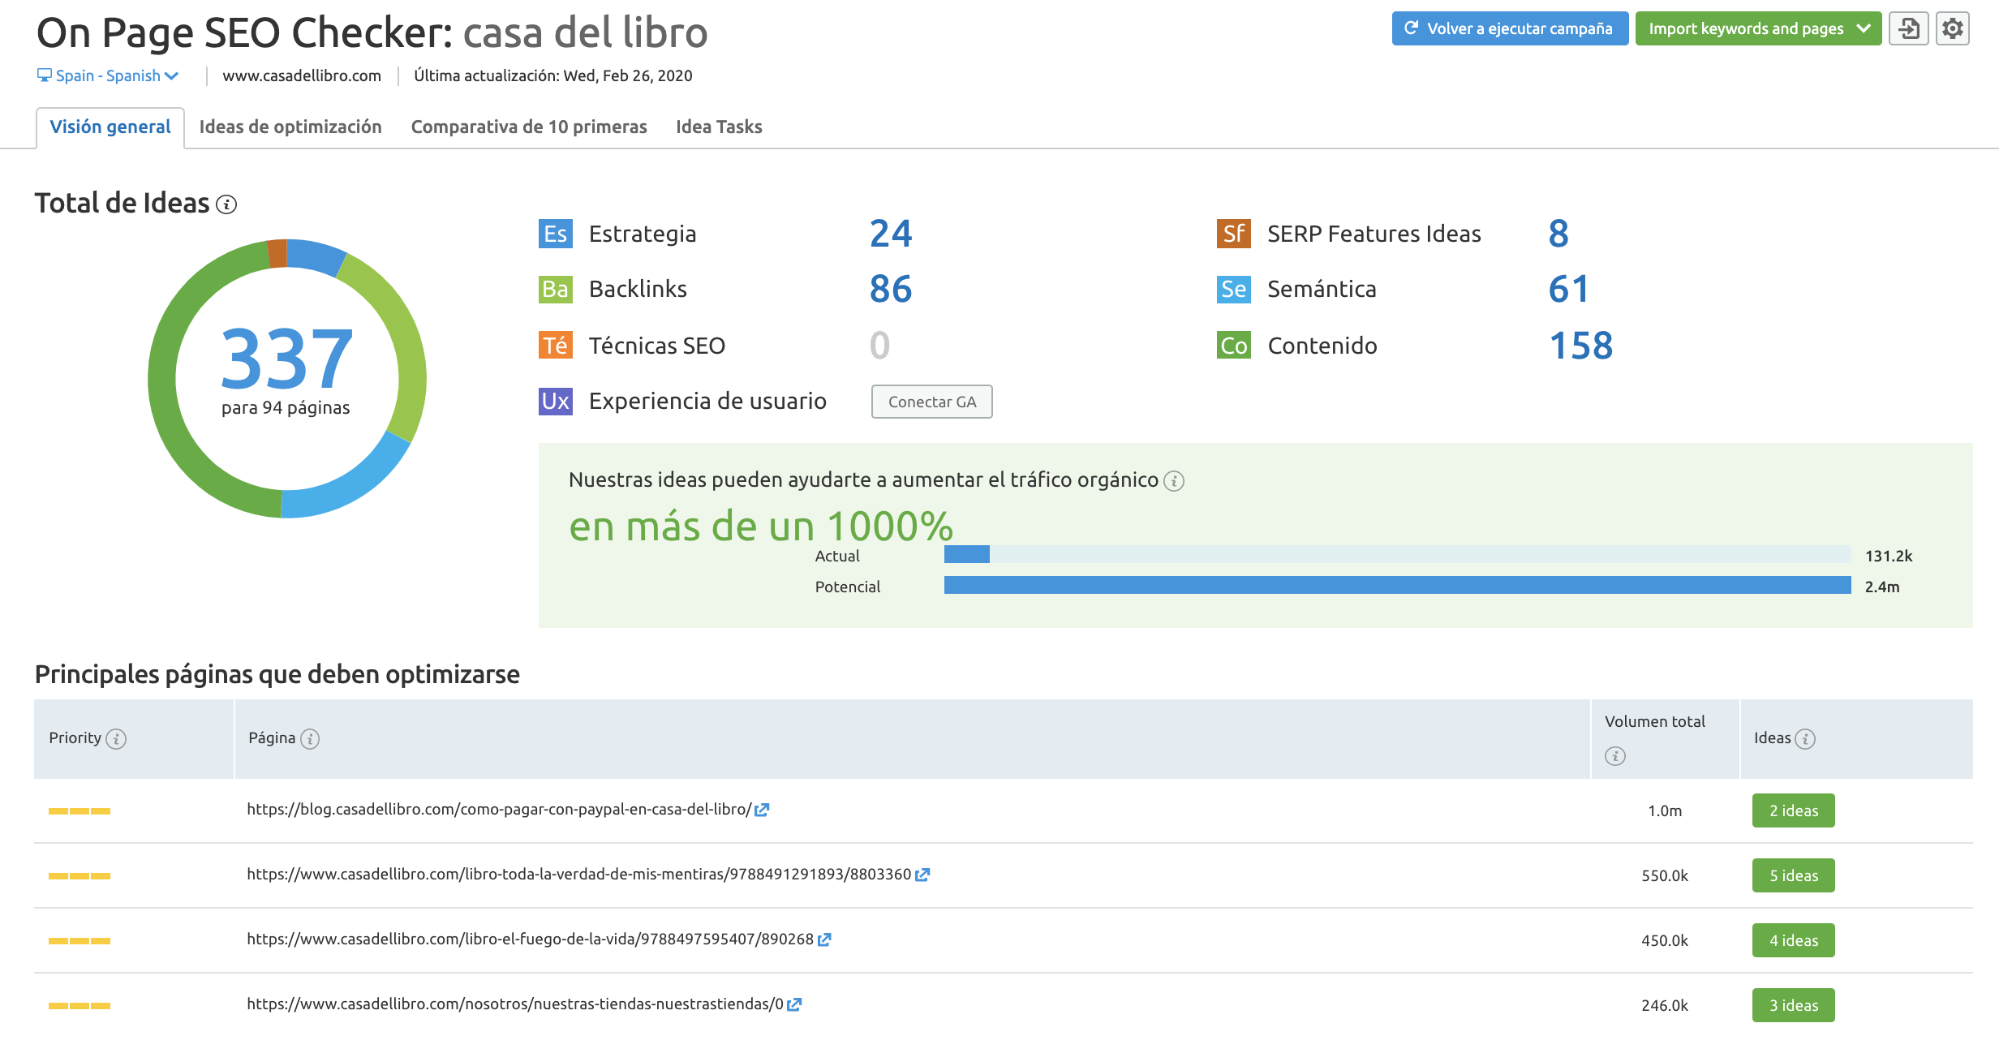Image resolution: width=1999 pixels, height=1037 pixels.
Task: Open Ideas de optimización tab
Action: click(x=290, y=127)
